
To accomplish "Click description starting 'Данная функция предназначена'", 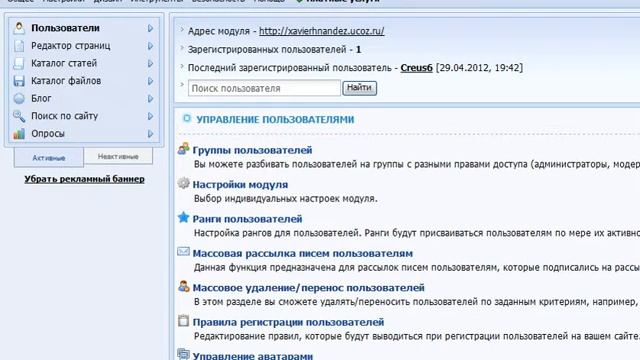I will click(x=417, y=267).
